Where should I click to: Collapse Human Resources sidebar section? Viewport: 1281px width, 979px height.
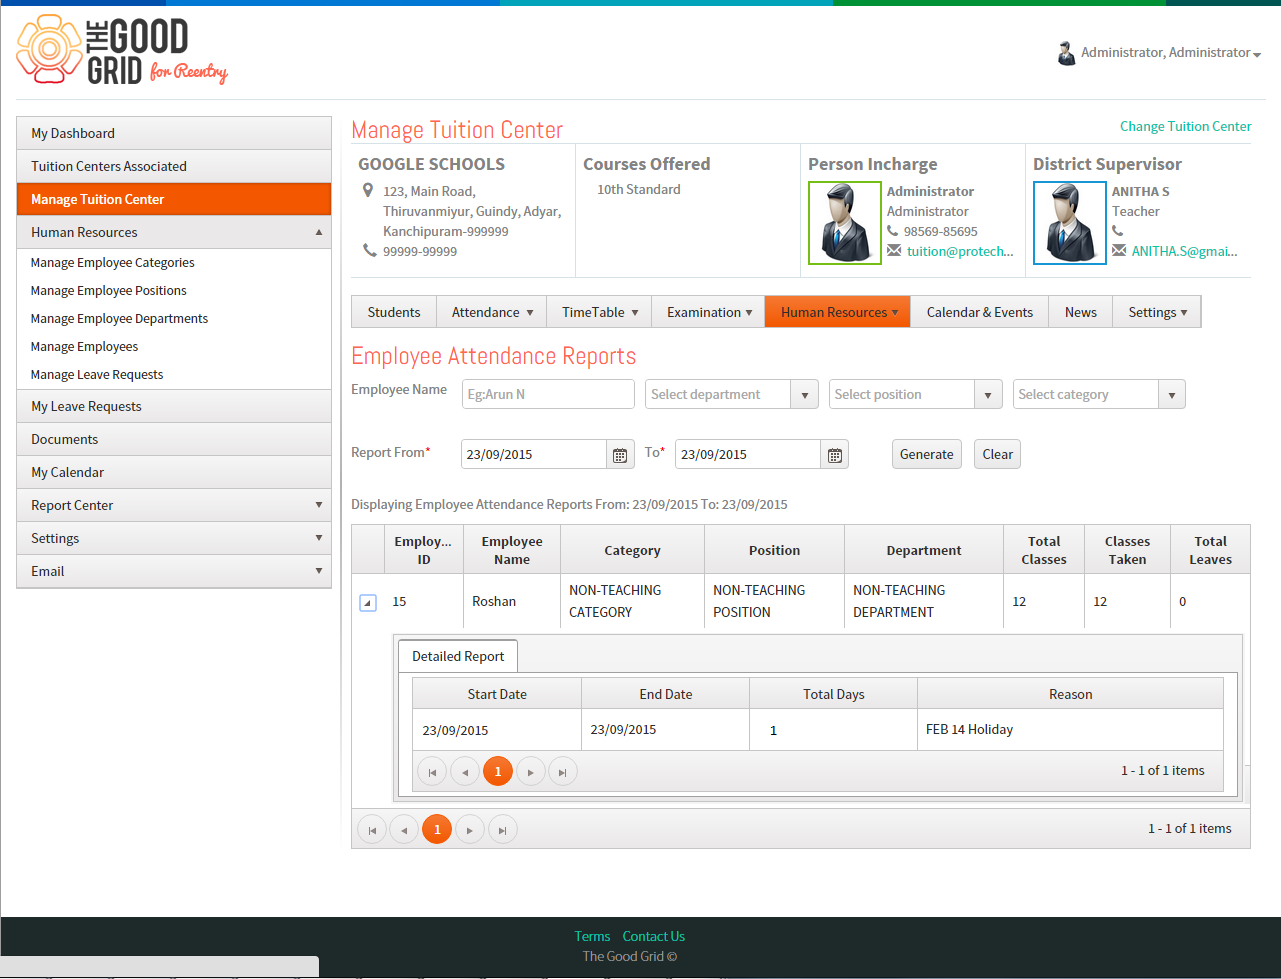[x=319, y=232]
